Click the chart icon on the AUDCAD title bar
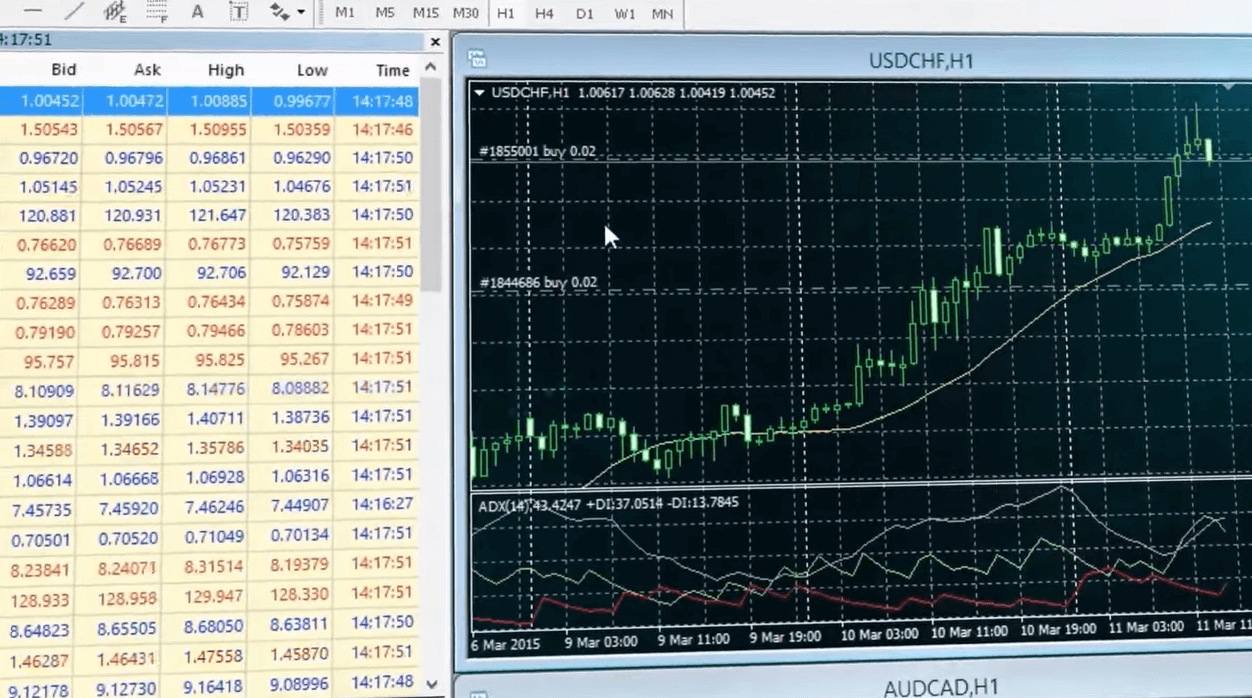The height and width of the screenshot is (698, 1252). (x=479, y=688)
